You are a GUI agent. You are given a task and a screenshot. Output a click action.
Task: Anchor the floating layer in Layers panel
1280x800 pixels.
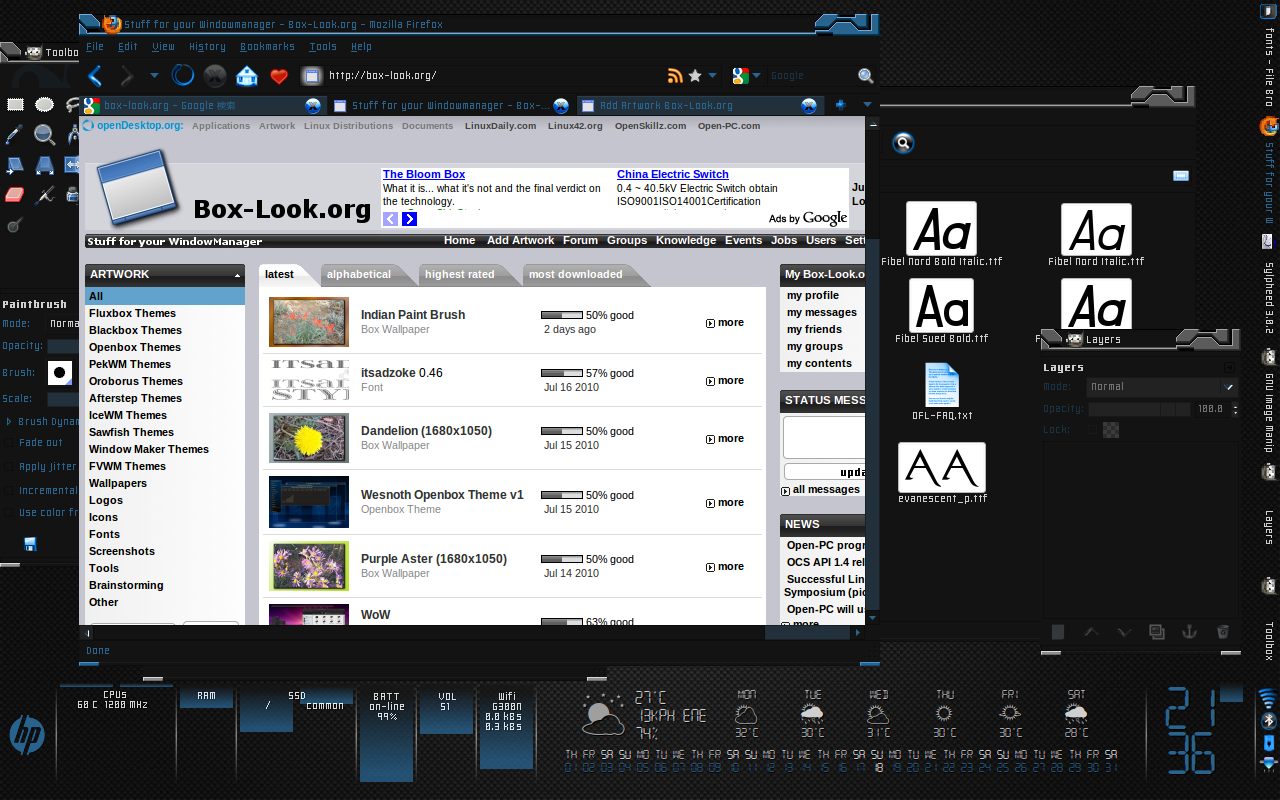(x=1190, y=631)
